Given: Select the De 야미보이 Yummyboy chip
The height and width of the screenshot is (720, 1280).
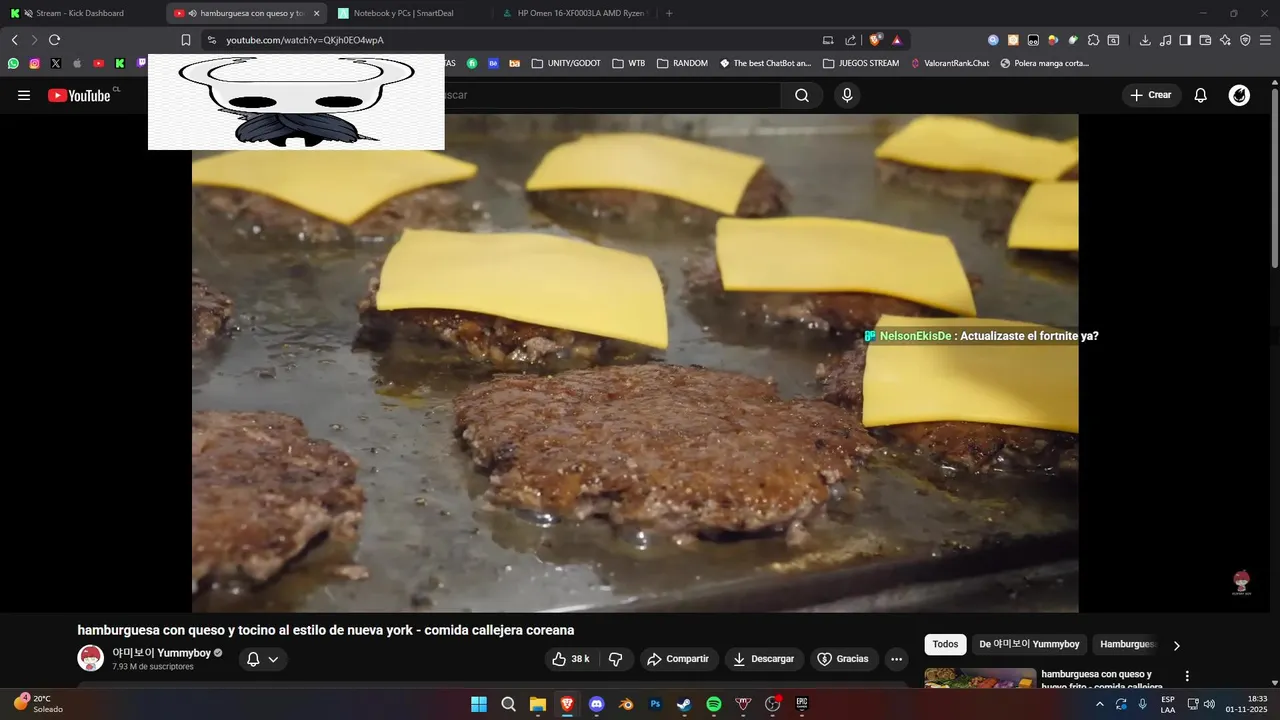Looking at the screenshot, I should pyautogui.click(x=1029, y=644).
